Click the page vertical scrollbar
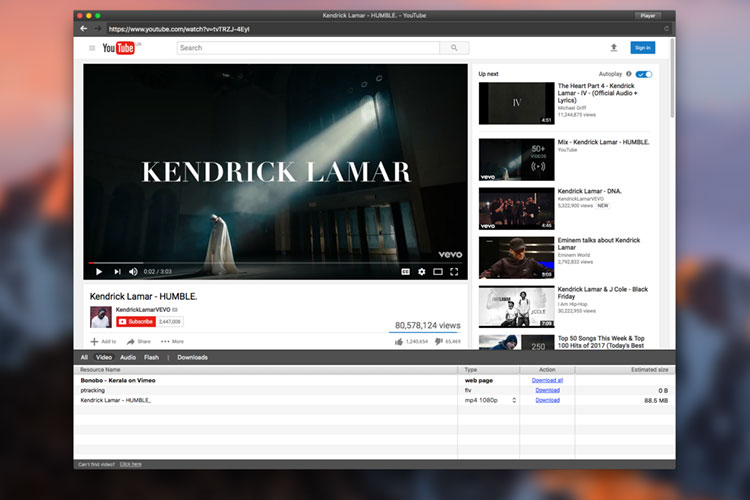This screenshot has width=750, height=500. point(673,78)
